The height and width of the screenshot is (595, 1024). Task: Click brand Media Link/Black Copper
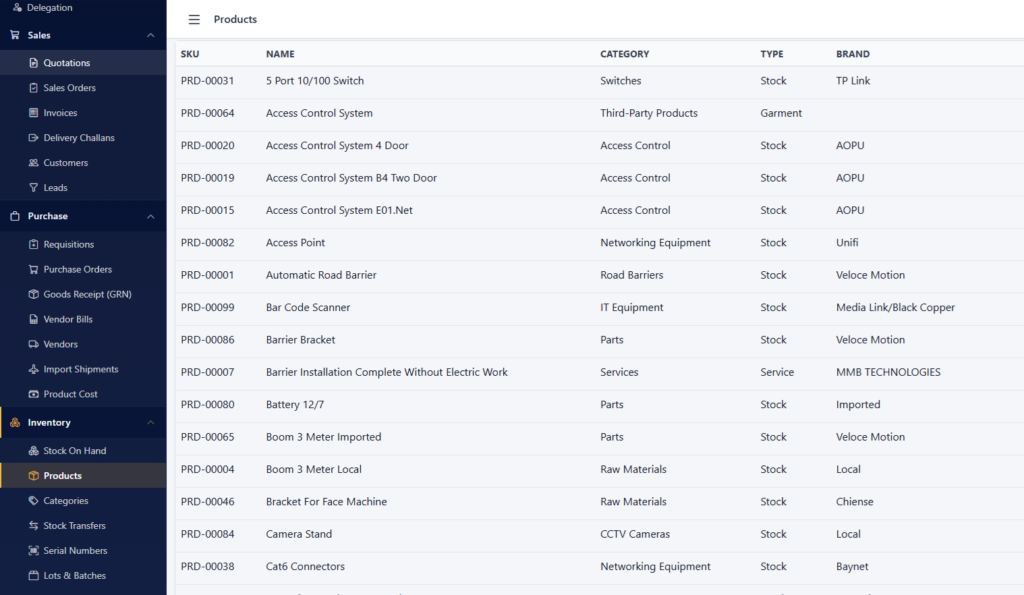(x=895, y=307)
